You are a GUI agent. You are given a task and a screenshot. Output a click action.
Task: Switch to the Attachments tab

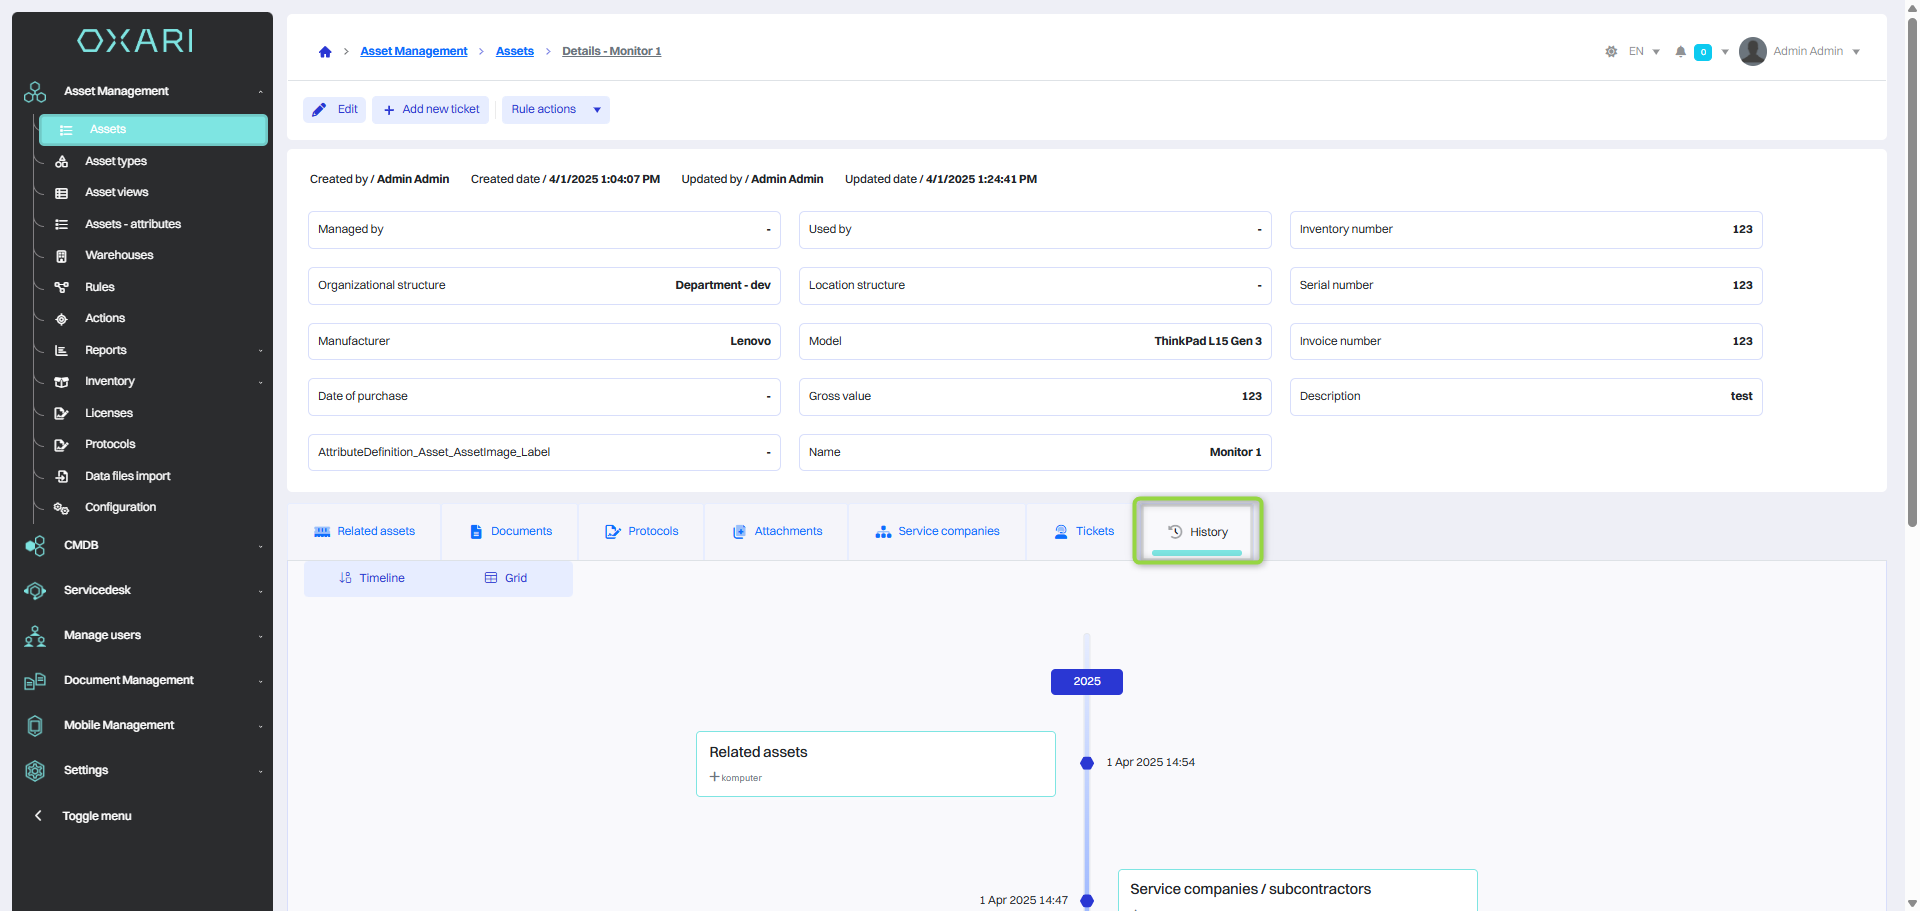[x=777, y=532]
